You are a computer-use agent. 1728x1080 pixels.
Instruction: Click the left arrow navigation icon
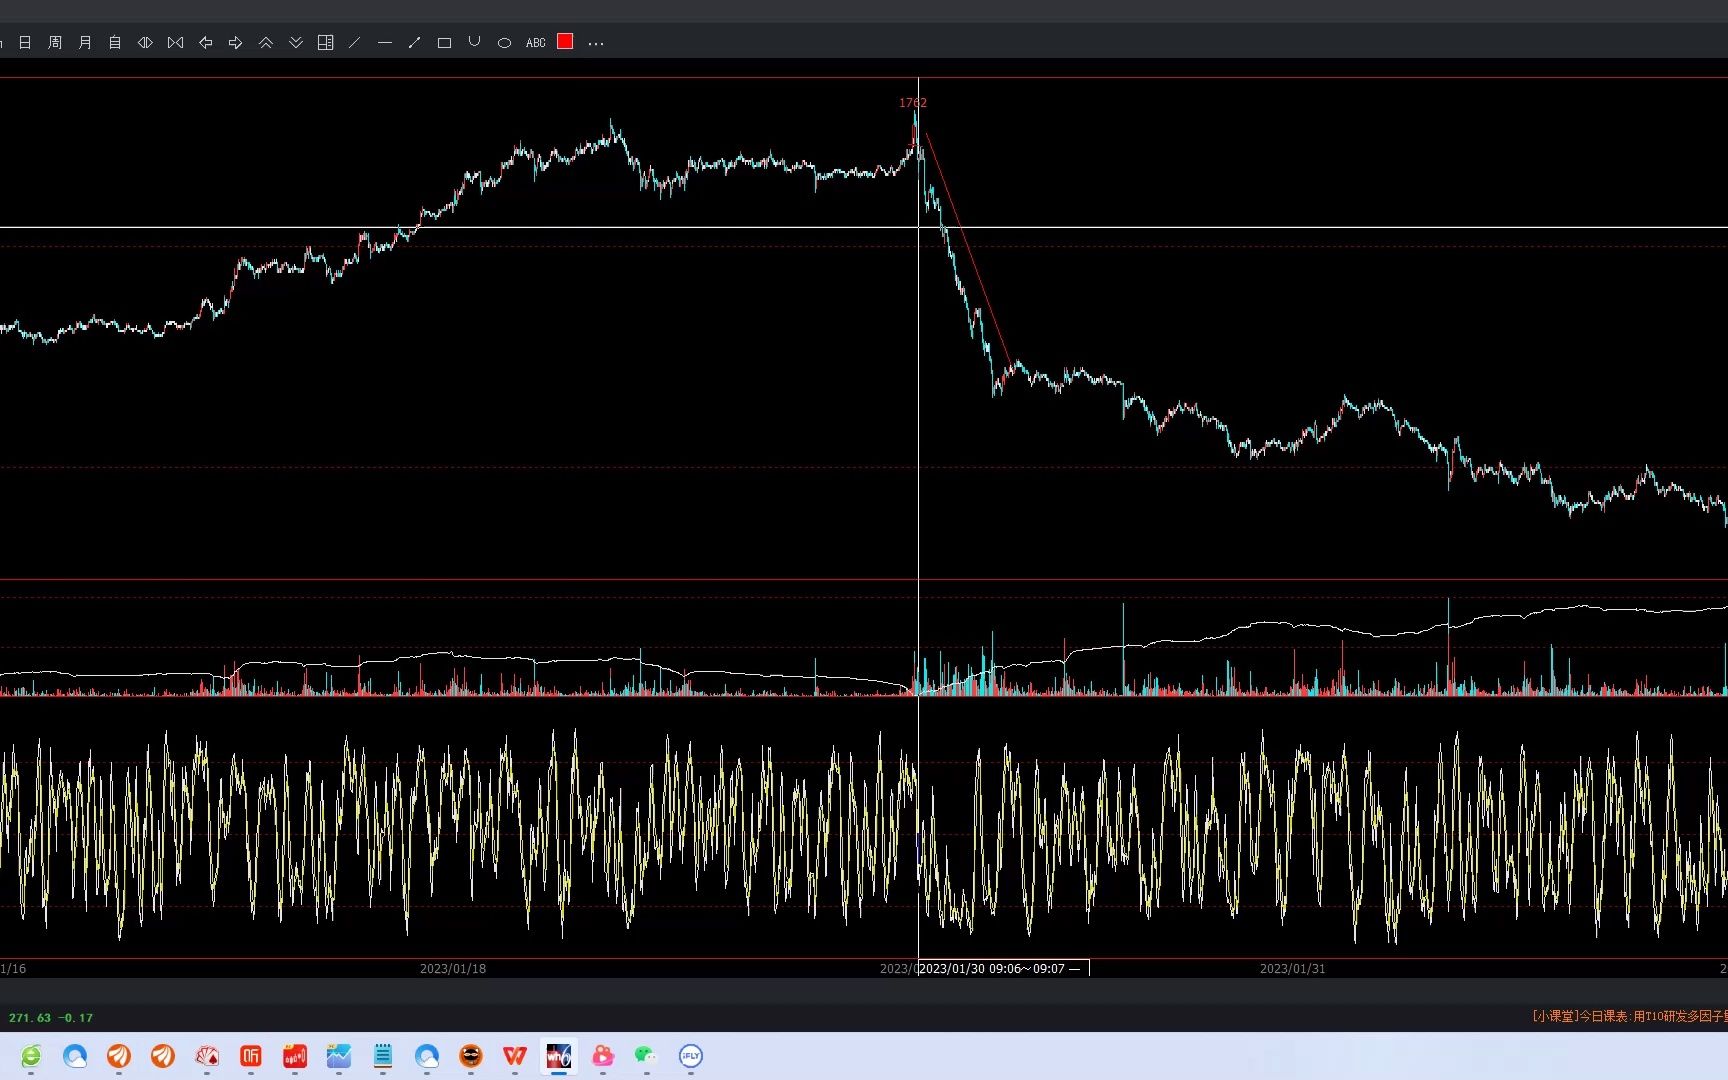tap(206, 43)
